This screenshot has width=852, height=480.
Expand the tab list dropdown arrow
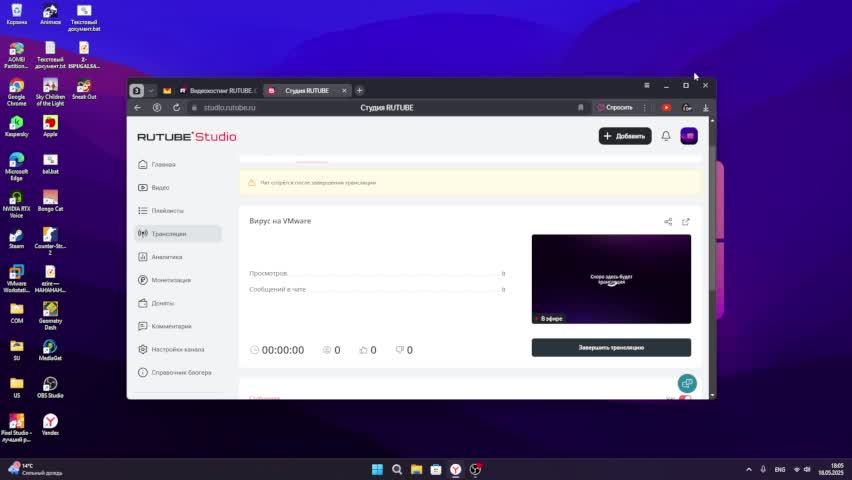[151, 91]
